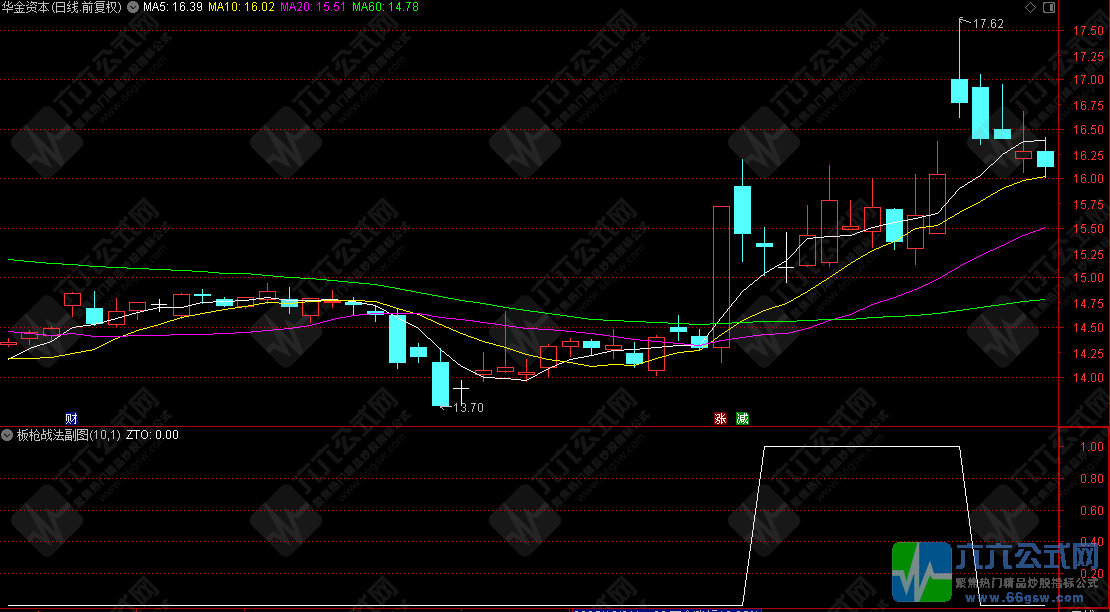Click the 17.50 price axis label
Screen dimensions: 1110x612
click(x=1089, y=31)
